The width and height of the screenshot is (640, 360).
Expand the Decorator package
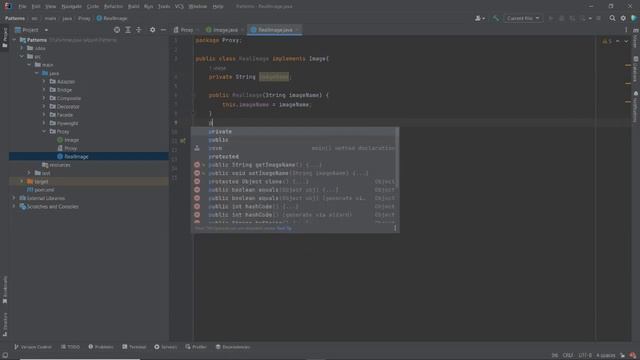[x=44, y=106]
